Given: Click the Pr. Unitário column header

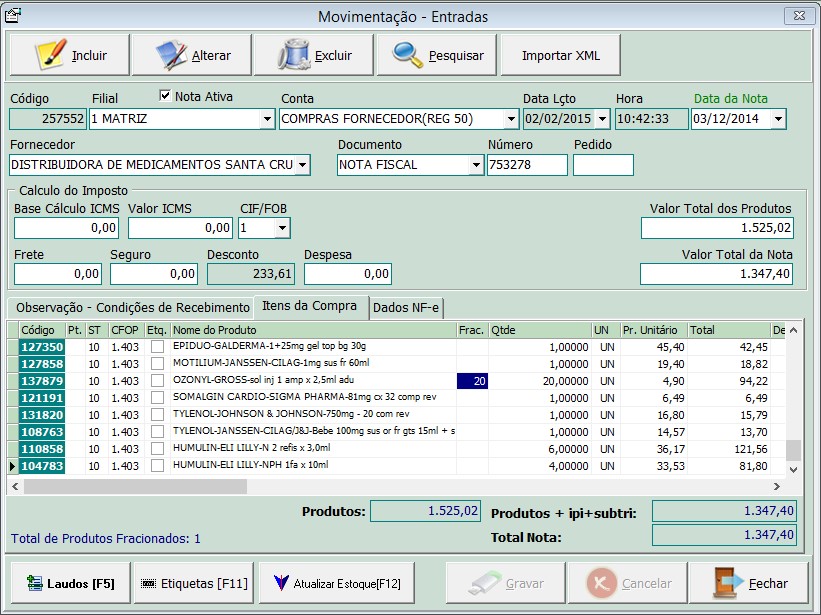Looking at the screenshot, I should point(653,330).
